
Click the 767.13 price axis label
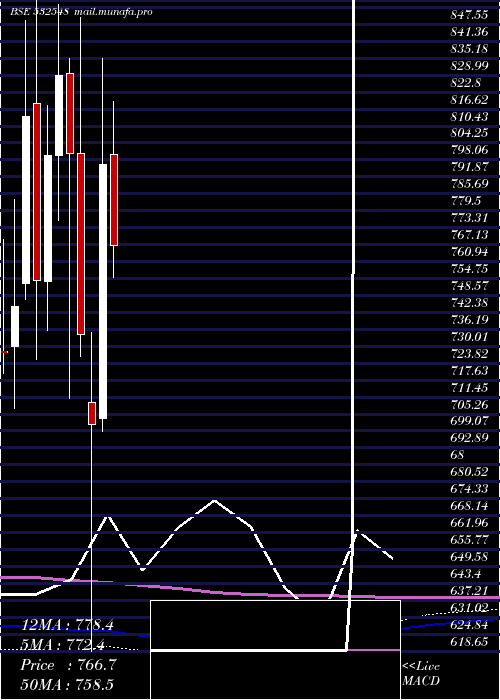[469, 235]
